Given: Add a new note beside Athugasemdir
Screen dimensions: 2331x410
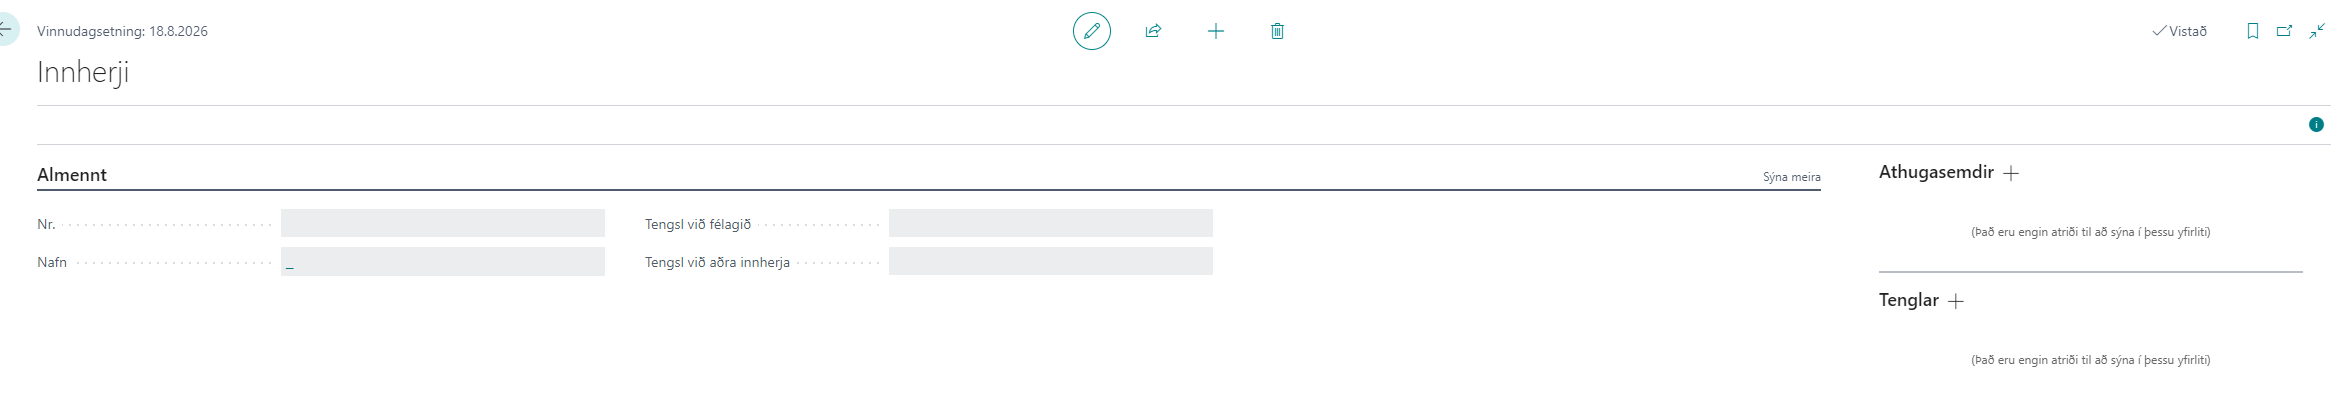Looking at the screenshot, I should pos(2011,173).
